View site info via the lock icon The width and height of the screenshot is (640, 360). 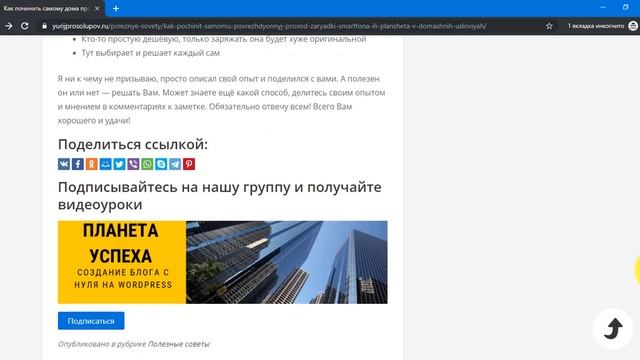44,26
